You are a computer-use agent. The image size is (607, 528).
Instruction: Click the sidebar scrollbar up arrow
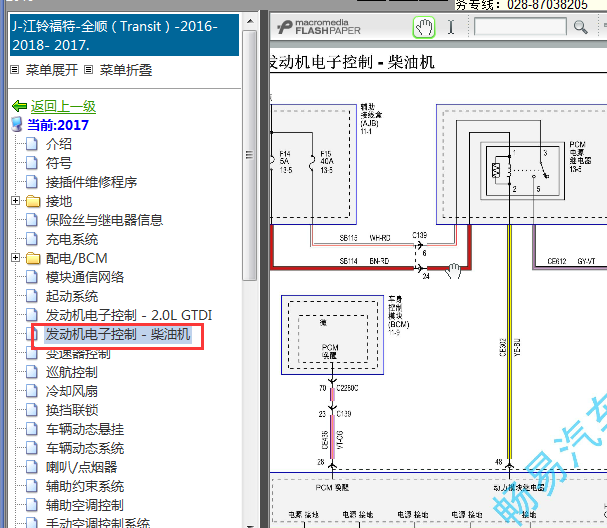click(x=250, y=22)
